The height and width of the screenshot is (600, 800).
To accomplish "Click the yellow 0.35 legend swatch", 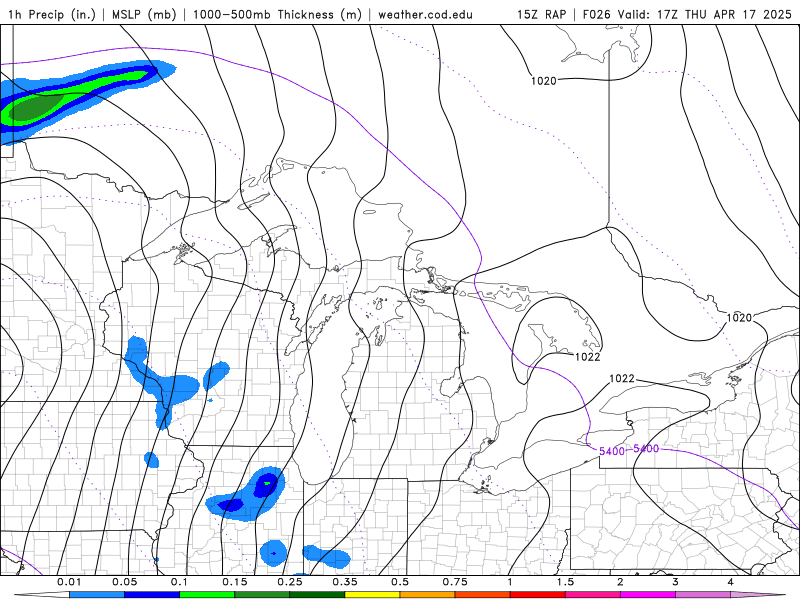I will coord(372,595).
